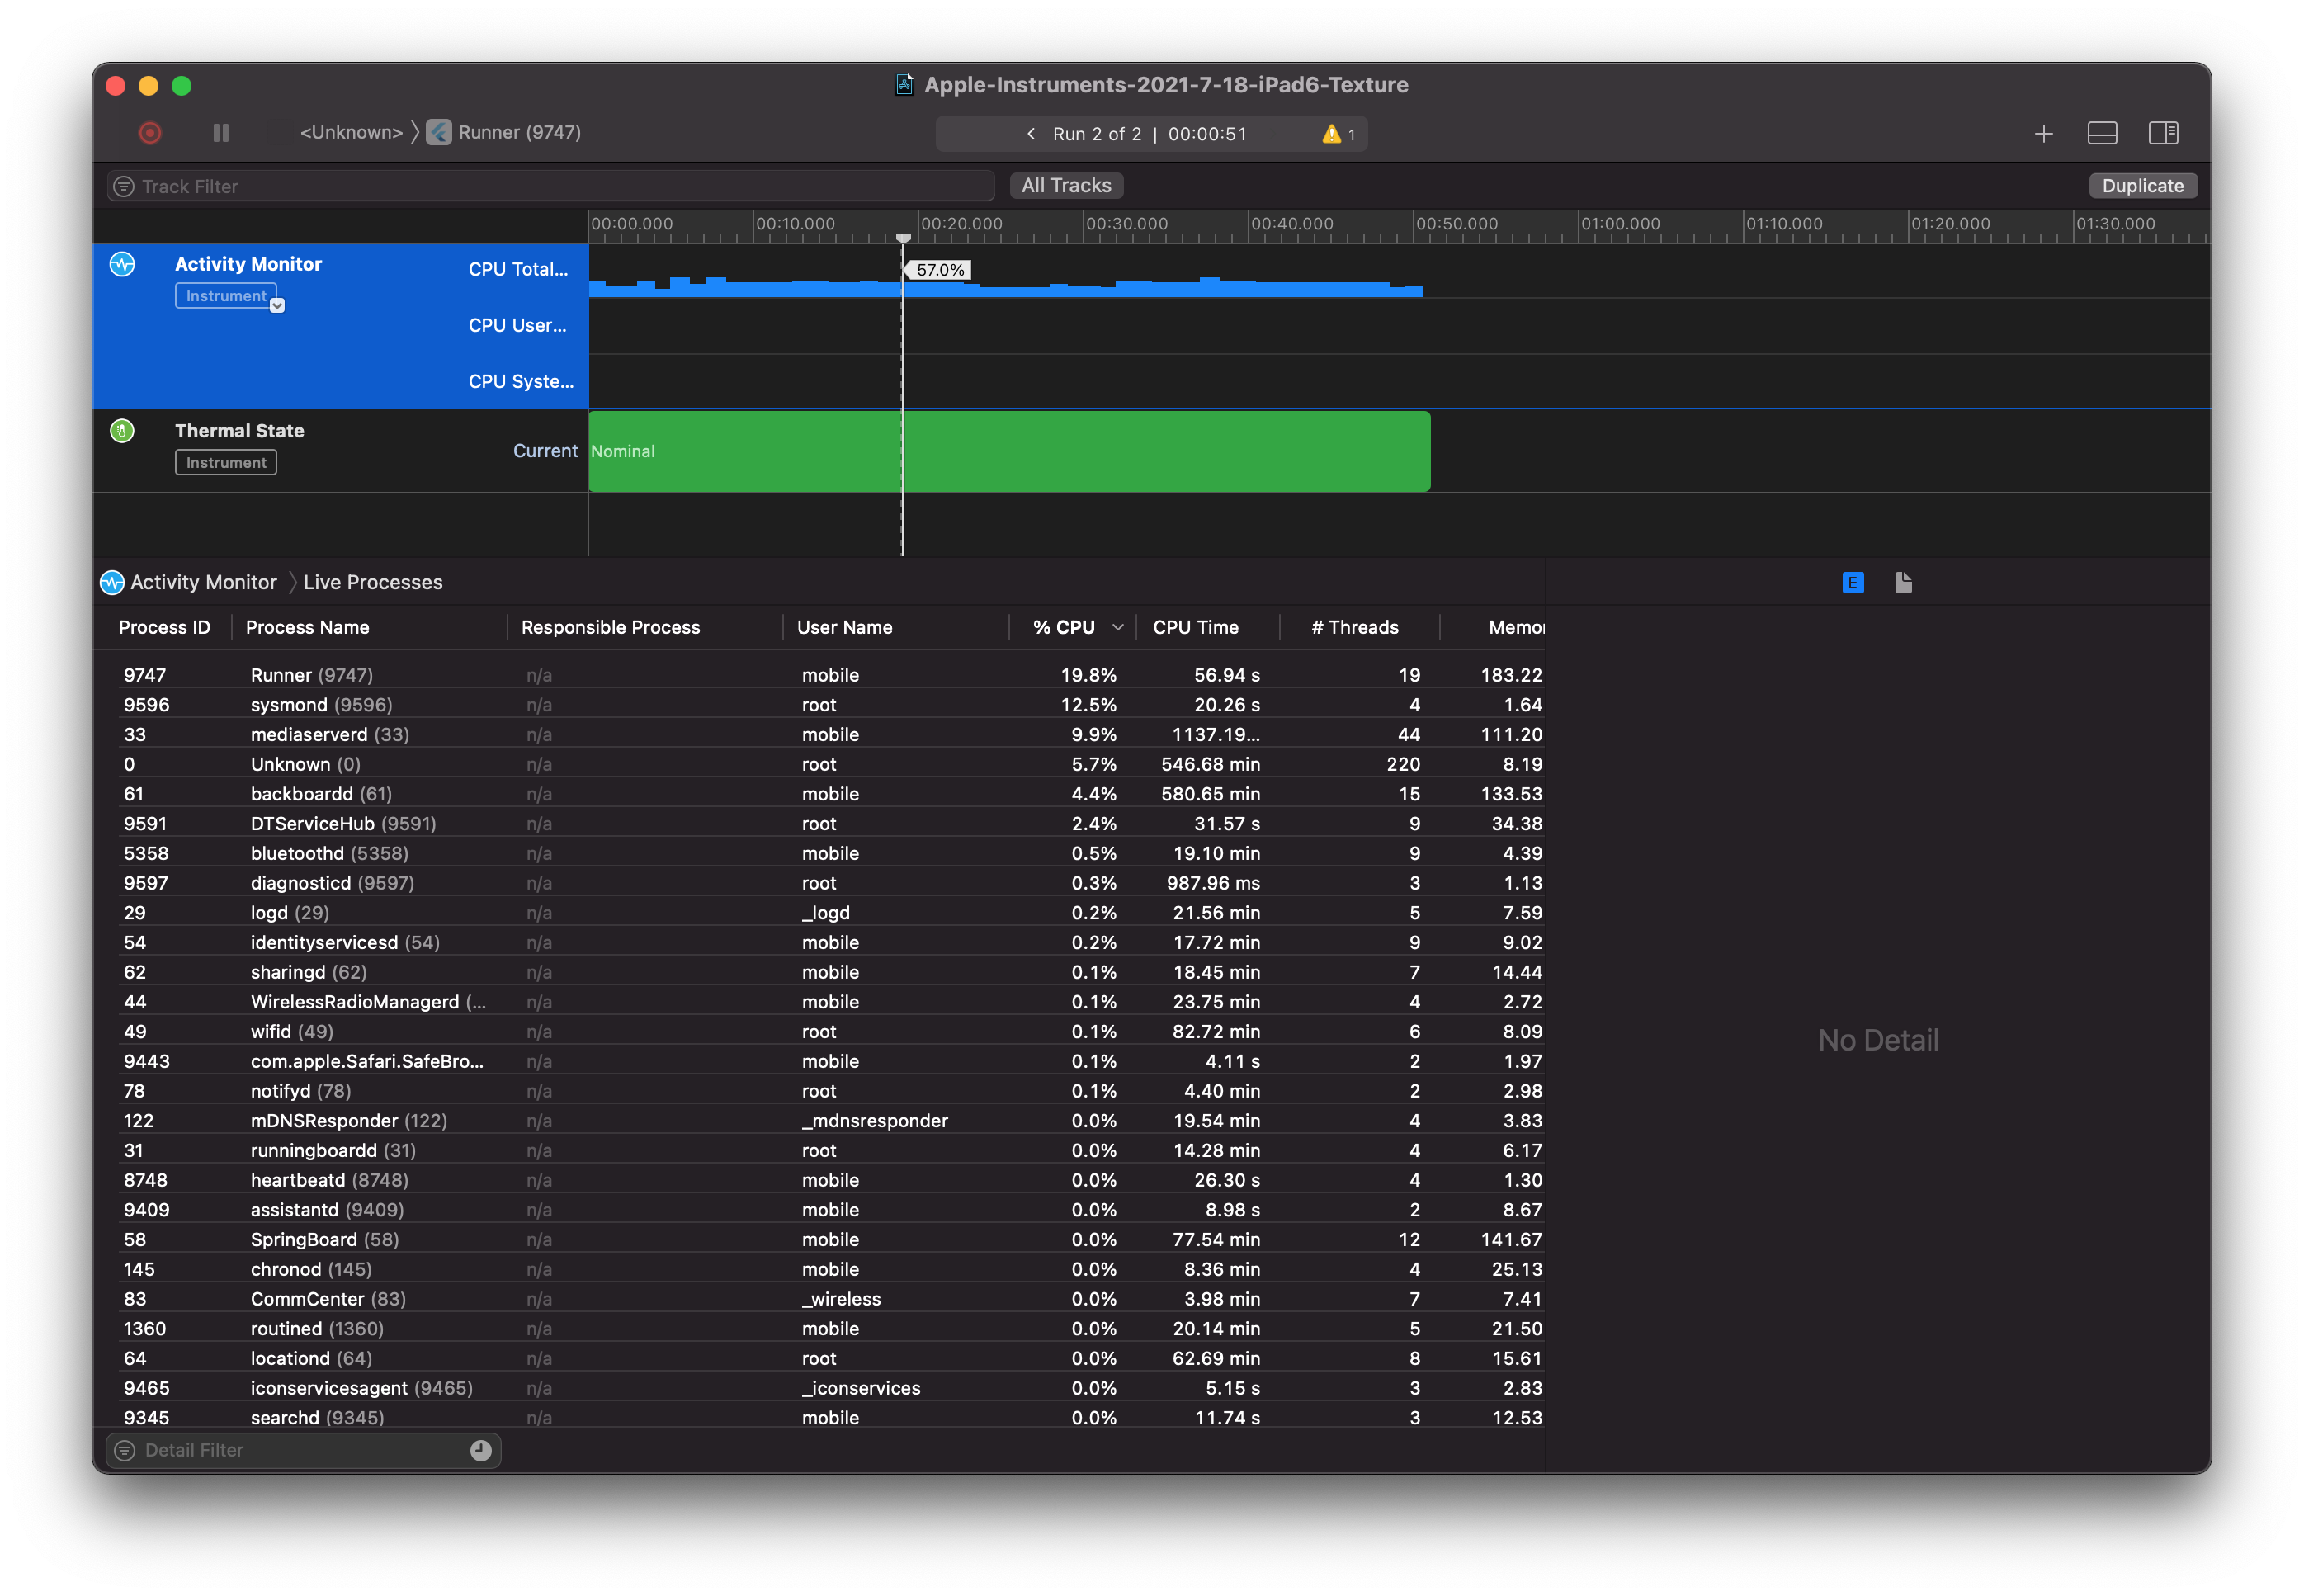Click the Duplicate button
The image size is (2304, 1596).
(x=2142, y=185)
